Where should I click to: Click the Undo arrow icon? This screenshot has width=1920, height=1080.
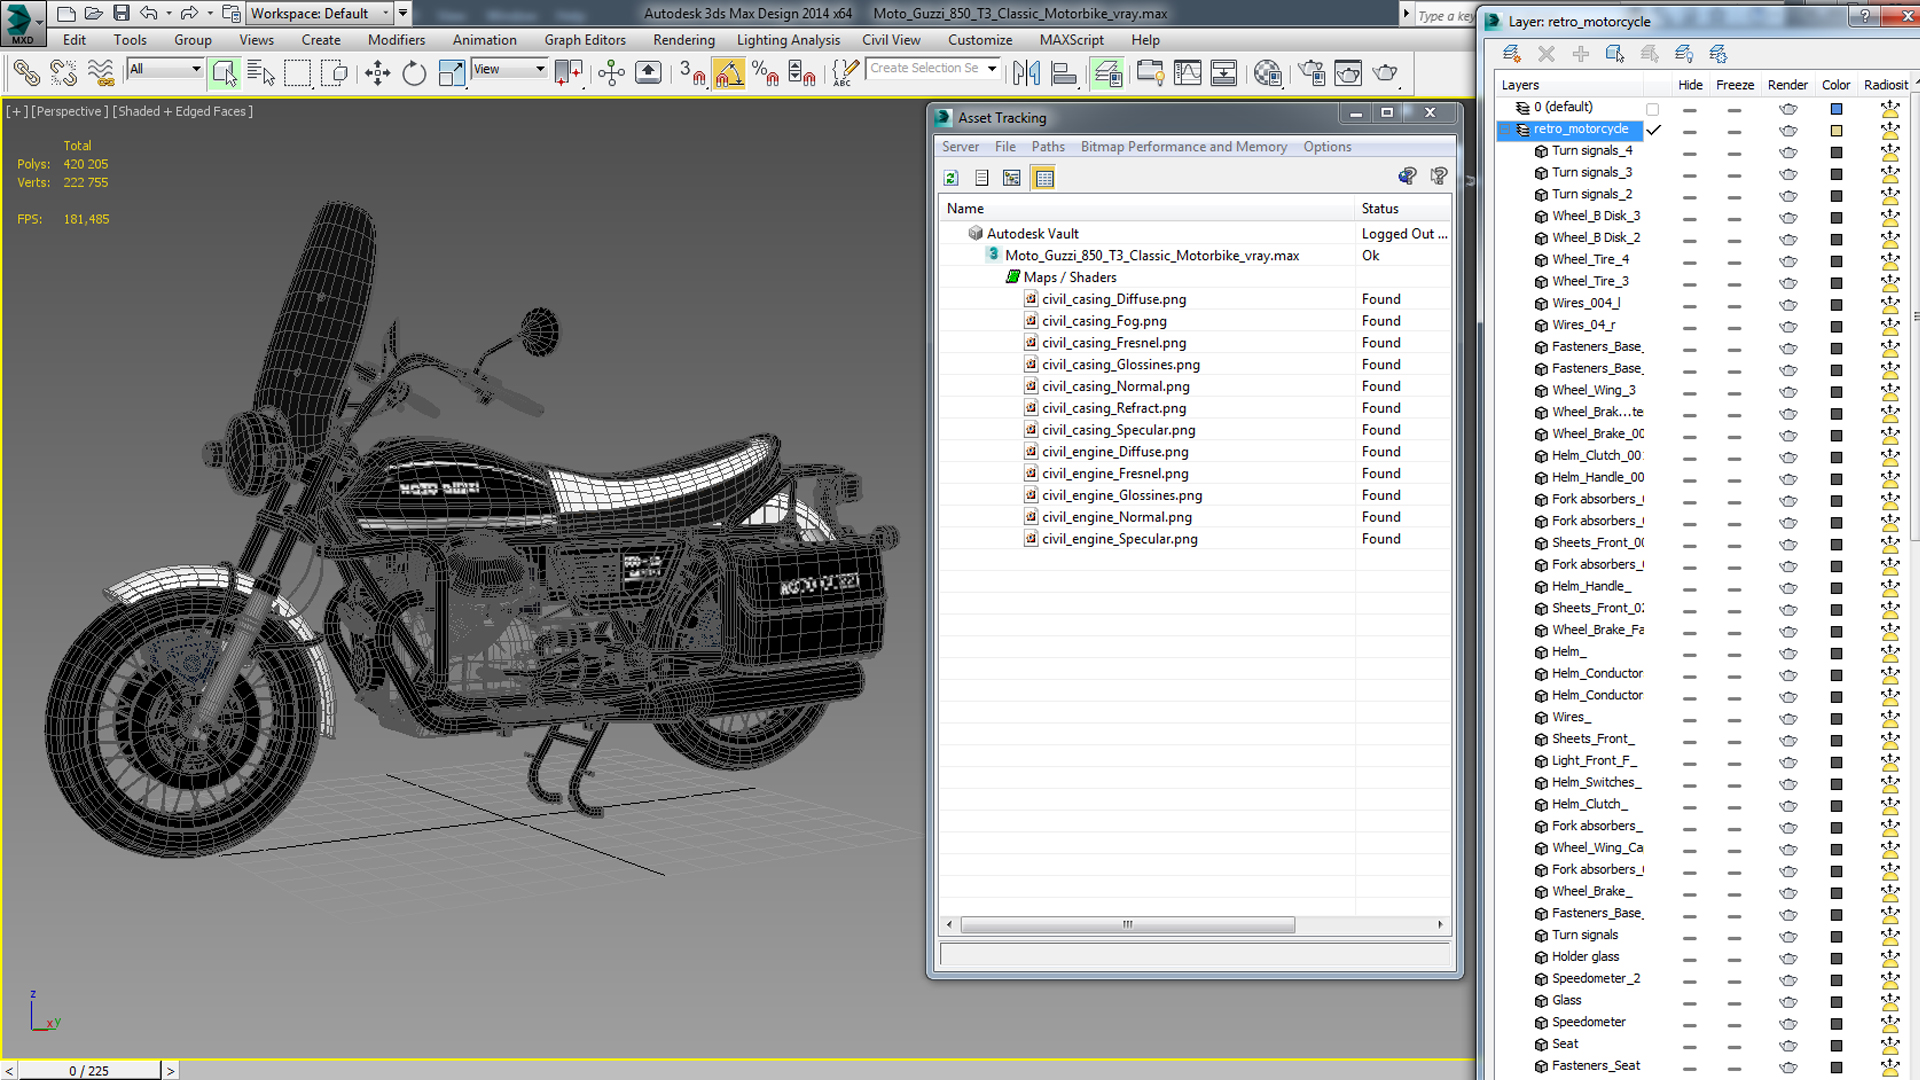(x=148, y=13)
